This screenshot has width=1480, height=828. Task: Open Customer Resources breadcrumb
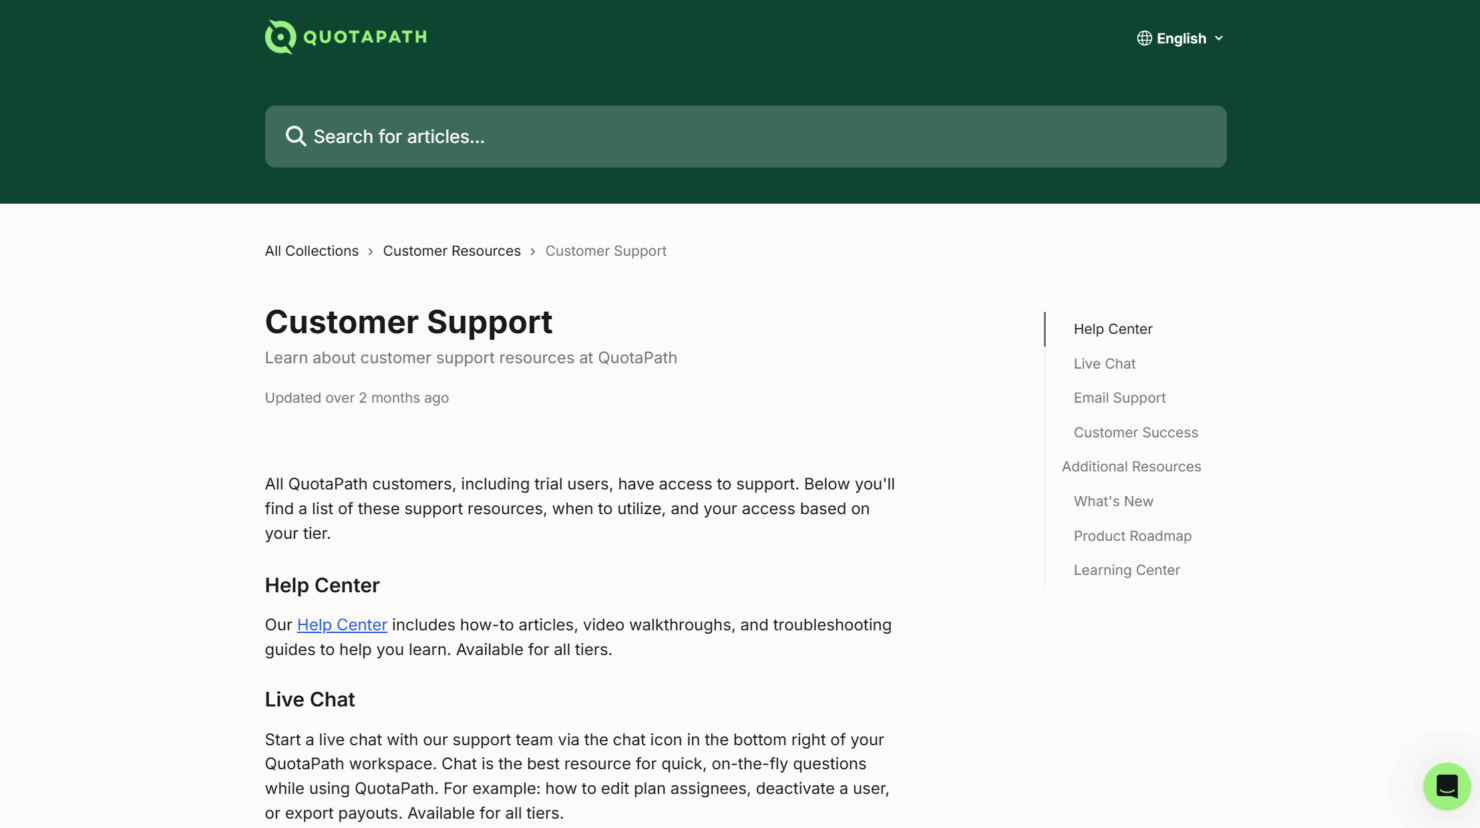[x=452, y=251]
